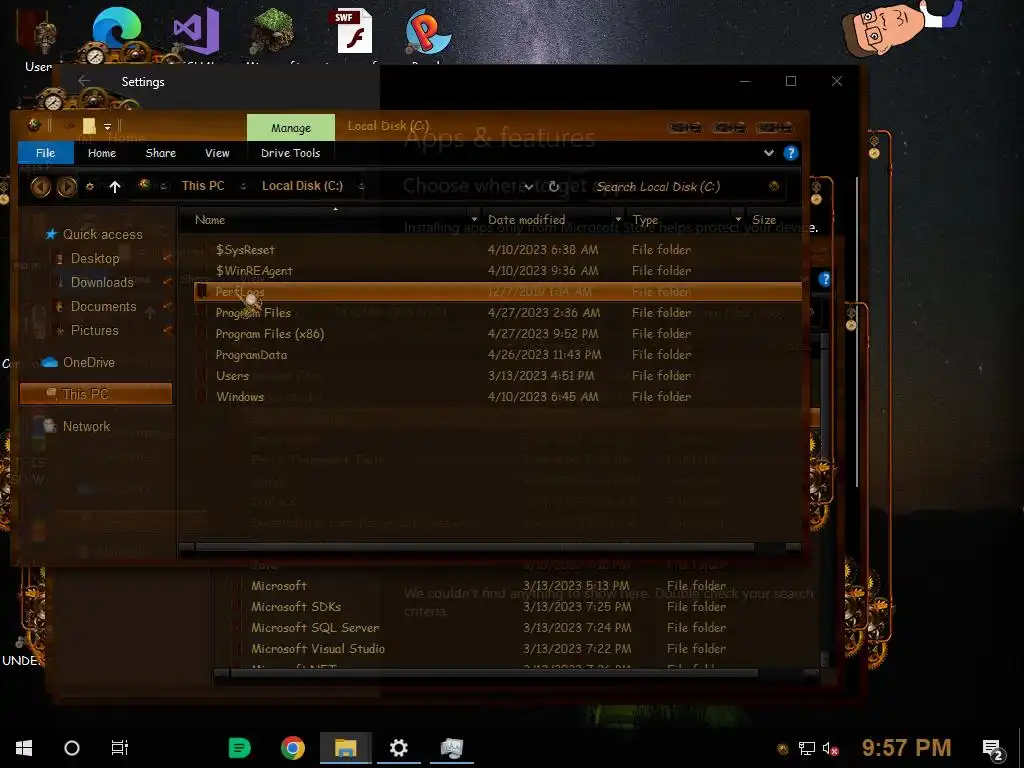The height and width of the screenshot is (768, 1024).
Task: Expand the This PC breadcrumb arrow
Action: coord(243,186)
